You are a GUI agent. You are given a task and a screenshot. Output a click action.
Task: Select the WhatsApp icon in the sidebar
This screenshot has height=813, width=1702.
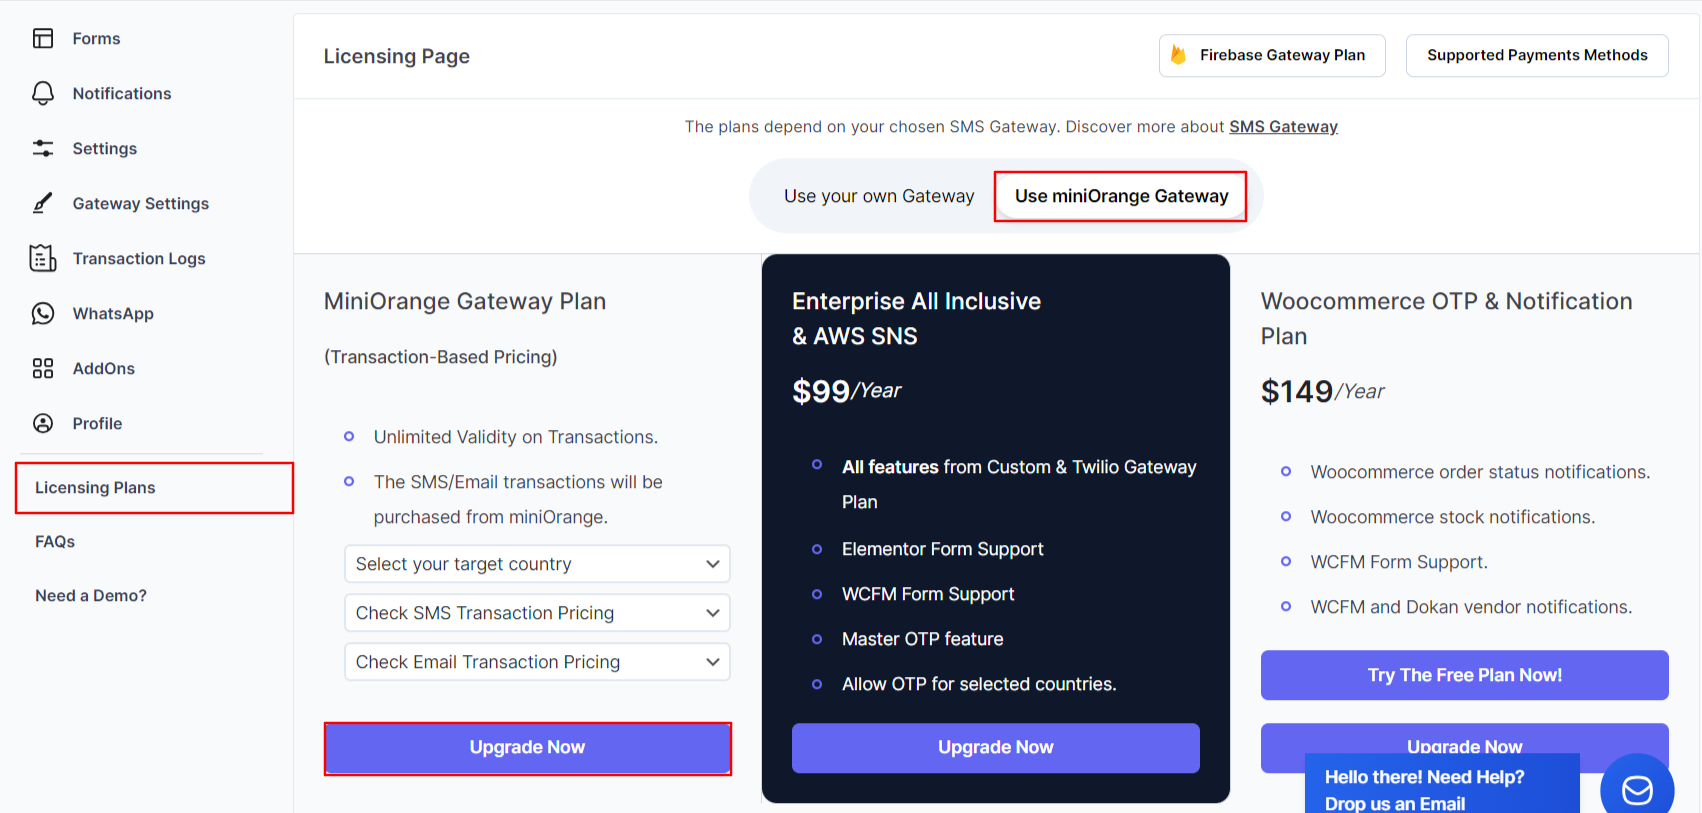click(43, 313)
